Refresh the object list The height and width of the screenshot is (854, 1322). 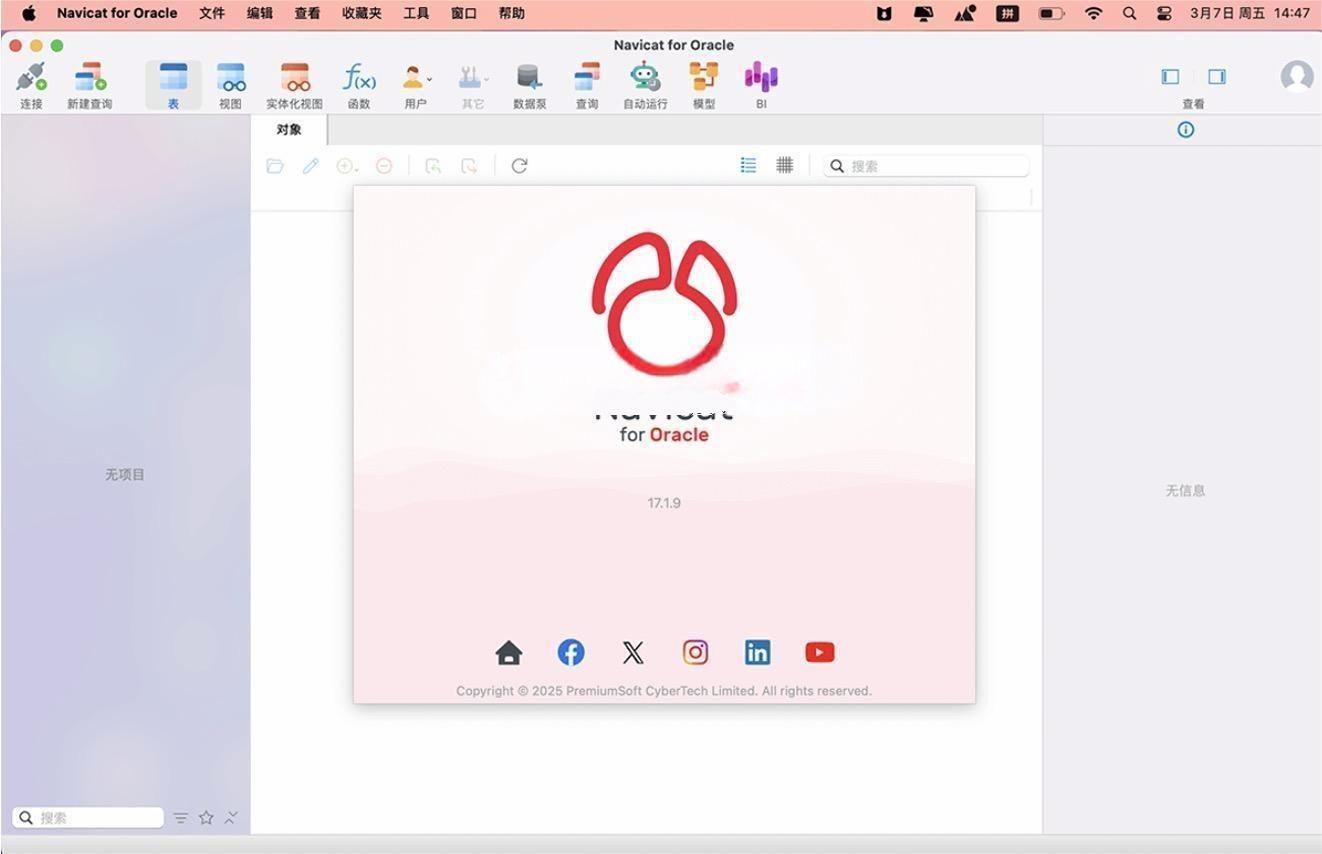[x=519, y=166]
